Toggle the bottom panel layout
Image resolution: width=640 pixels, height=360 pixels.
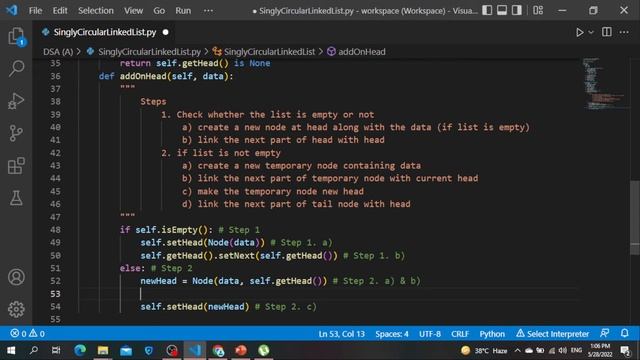[x=502, y=10]
